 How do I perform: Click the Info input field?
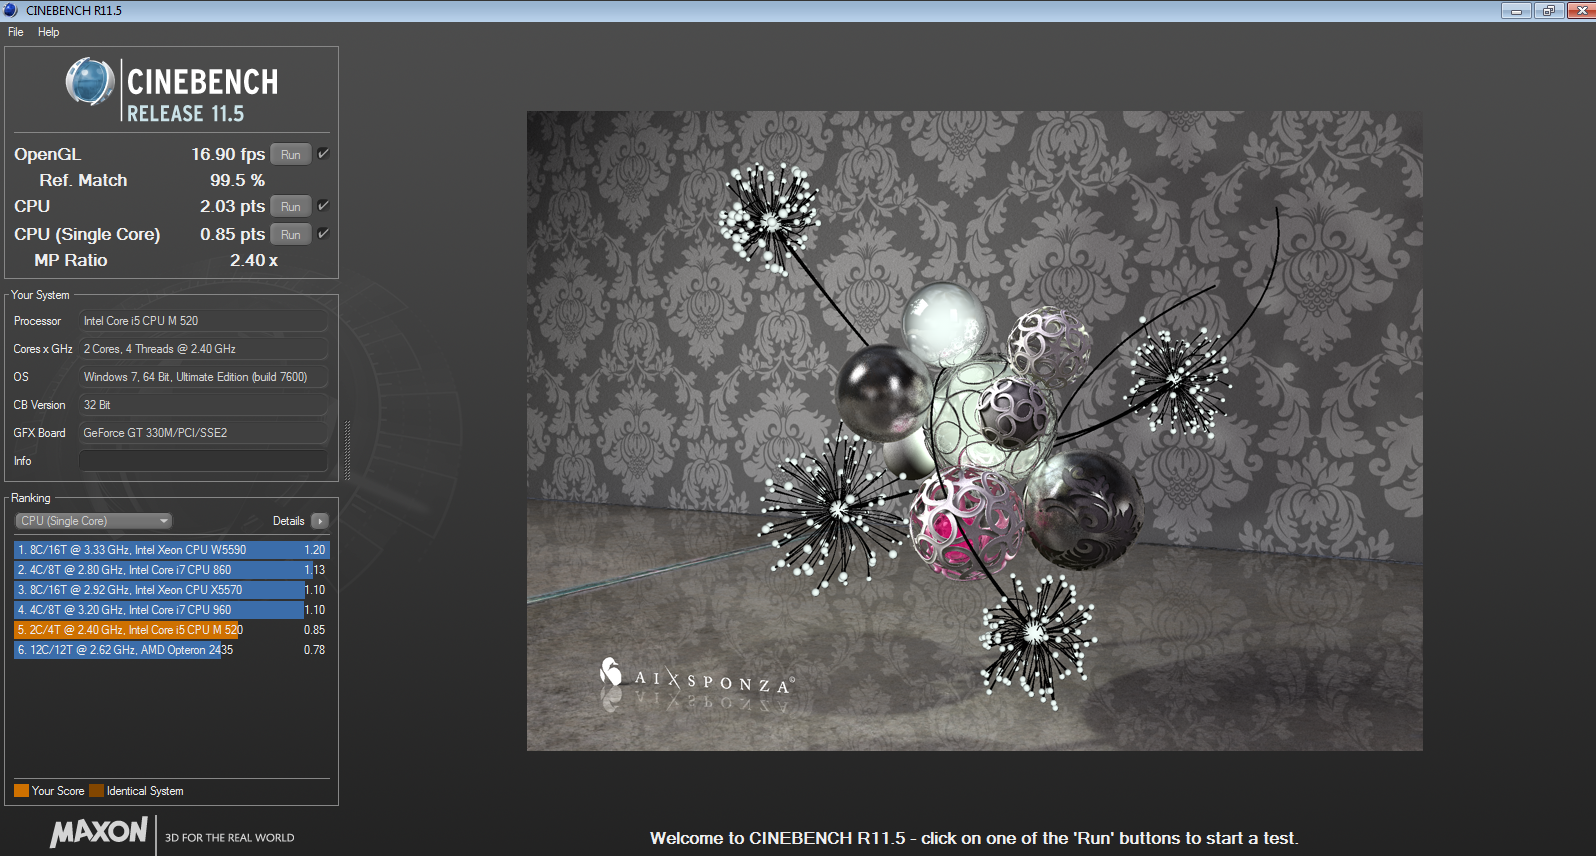coord(203,461)
